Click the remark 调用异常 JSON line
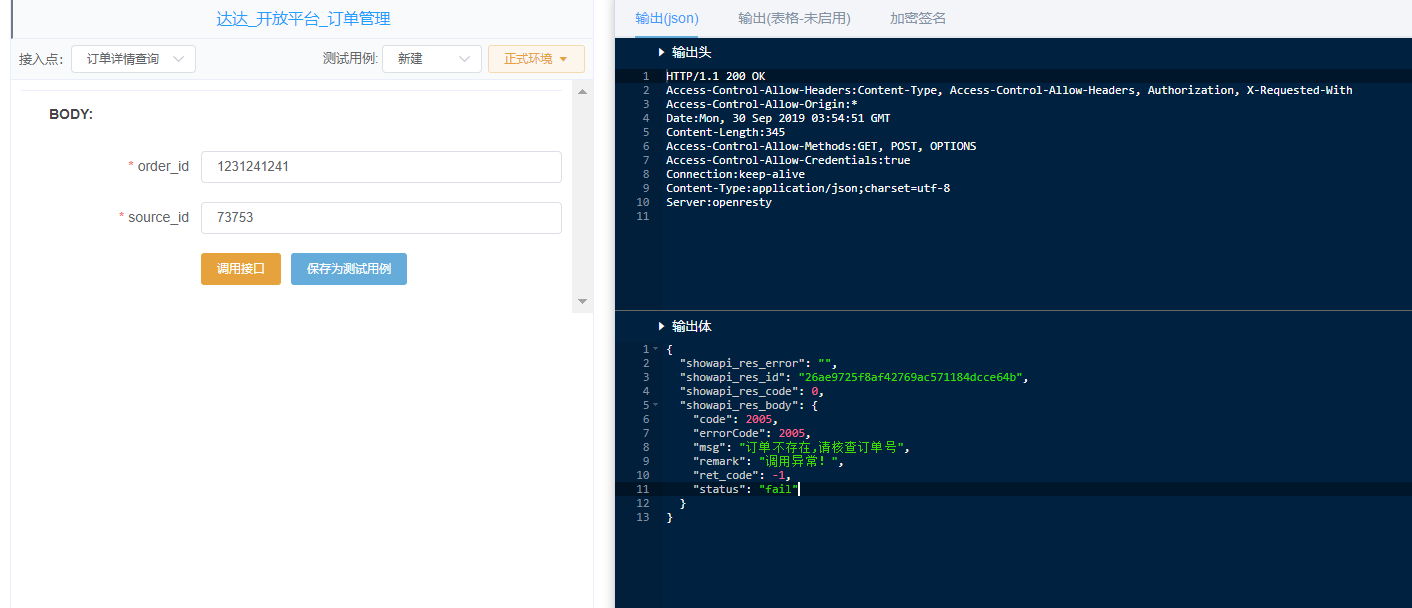1412x608 pixels. (768, 461)
